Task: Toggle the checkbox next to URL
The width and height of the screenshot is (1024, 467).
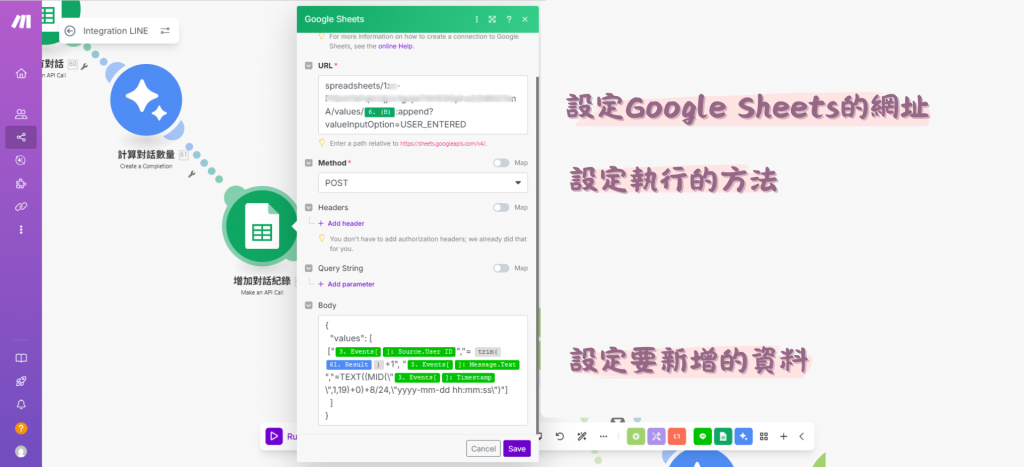Action: (309, 65)
